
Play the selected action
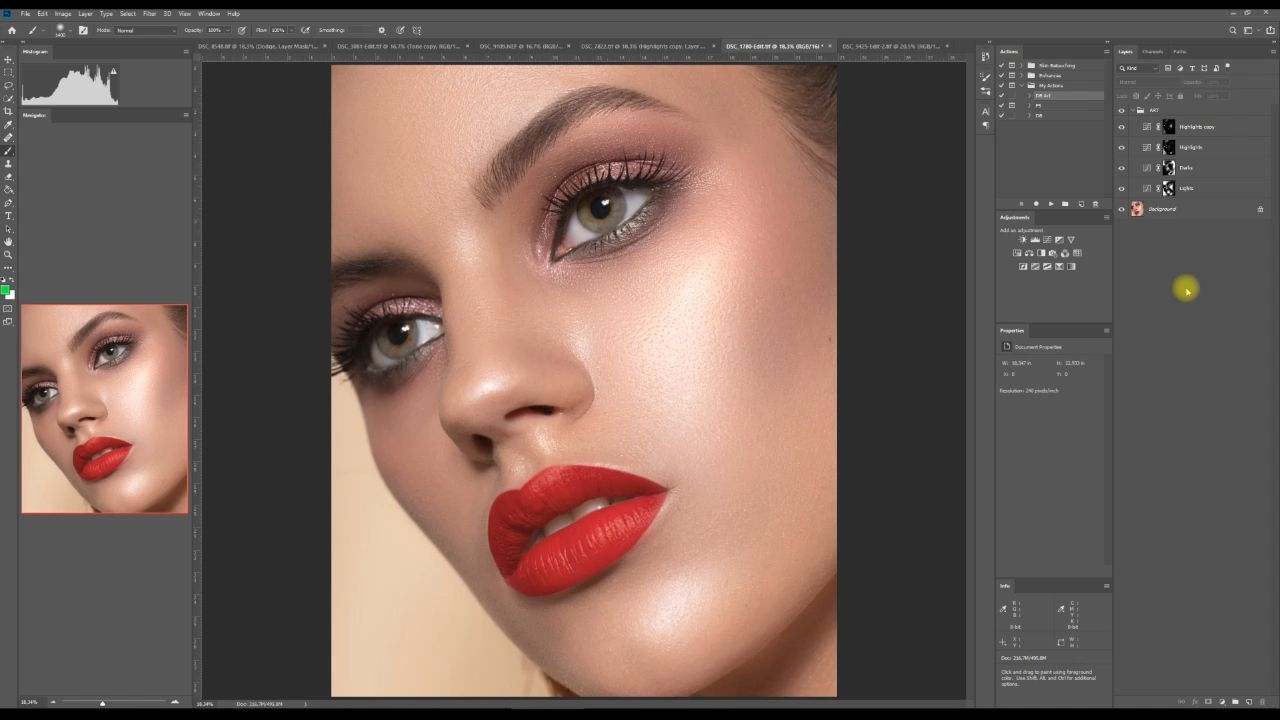pyautogui.click(x=1051, y=204)
